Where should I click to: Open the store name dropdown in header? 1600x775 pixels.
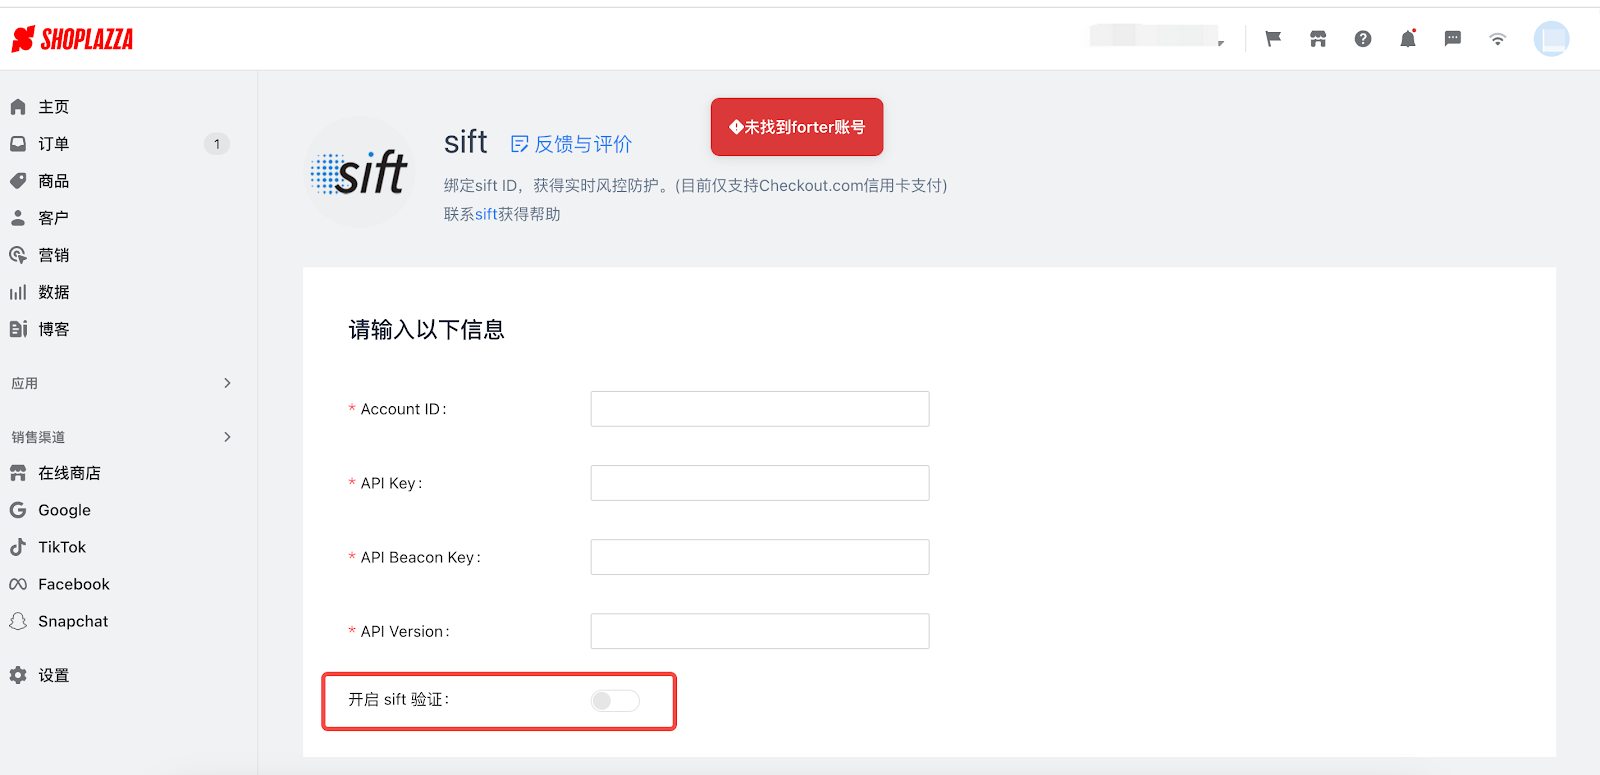point(1158,37)
